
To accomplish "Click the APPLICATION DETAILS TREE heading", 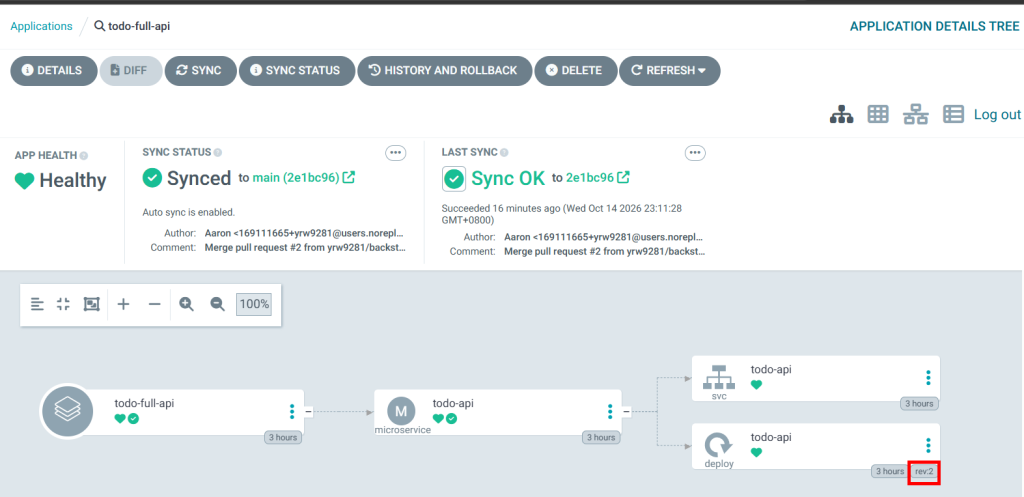I will (934, 26).
